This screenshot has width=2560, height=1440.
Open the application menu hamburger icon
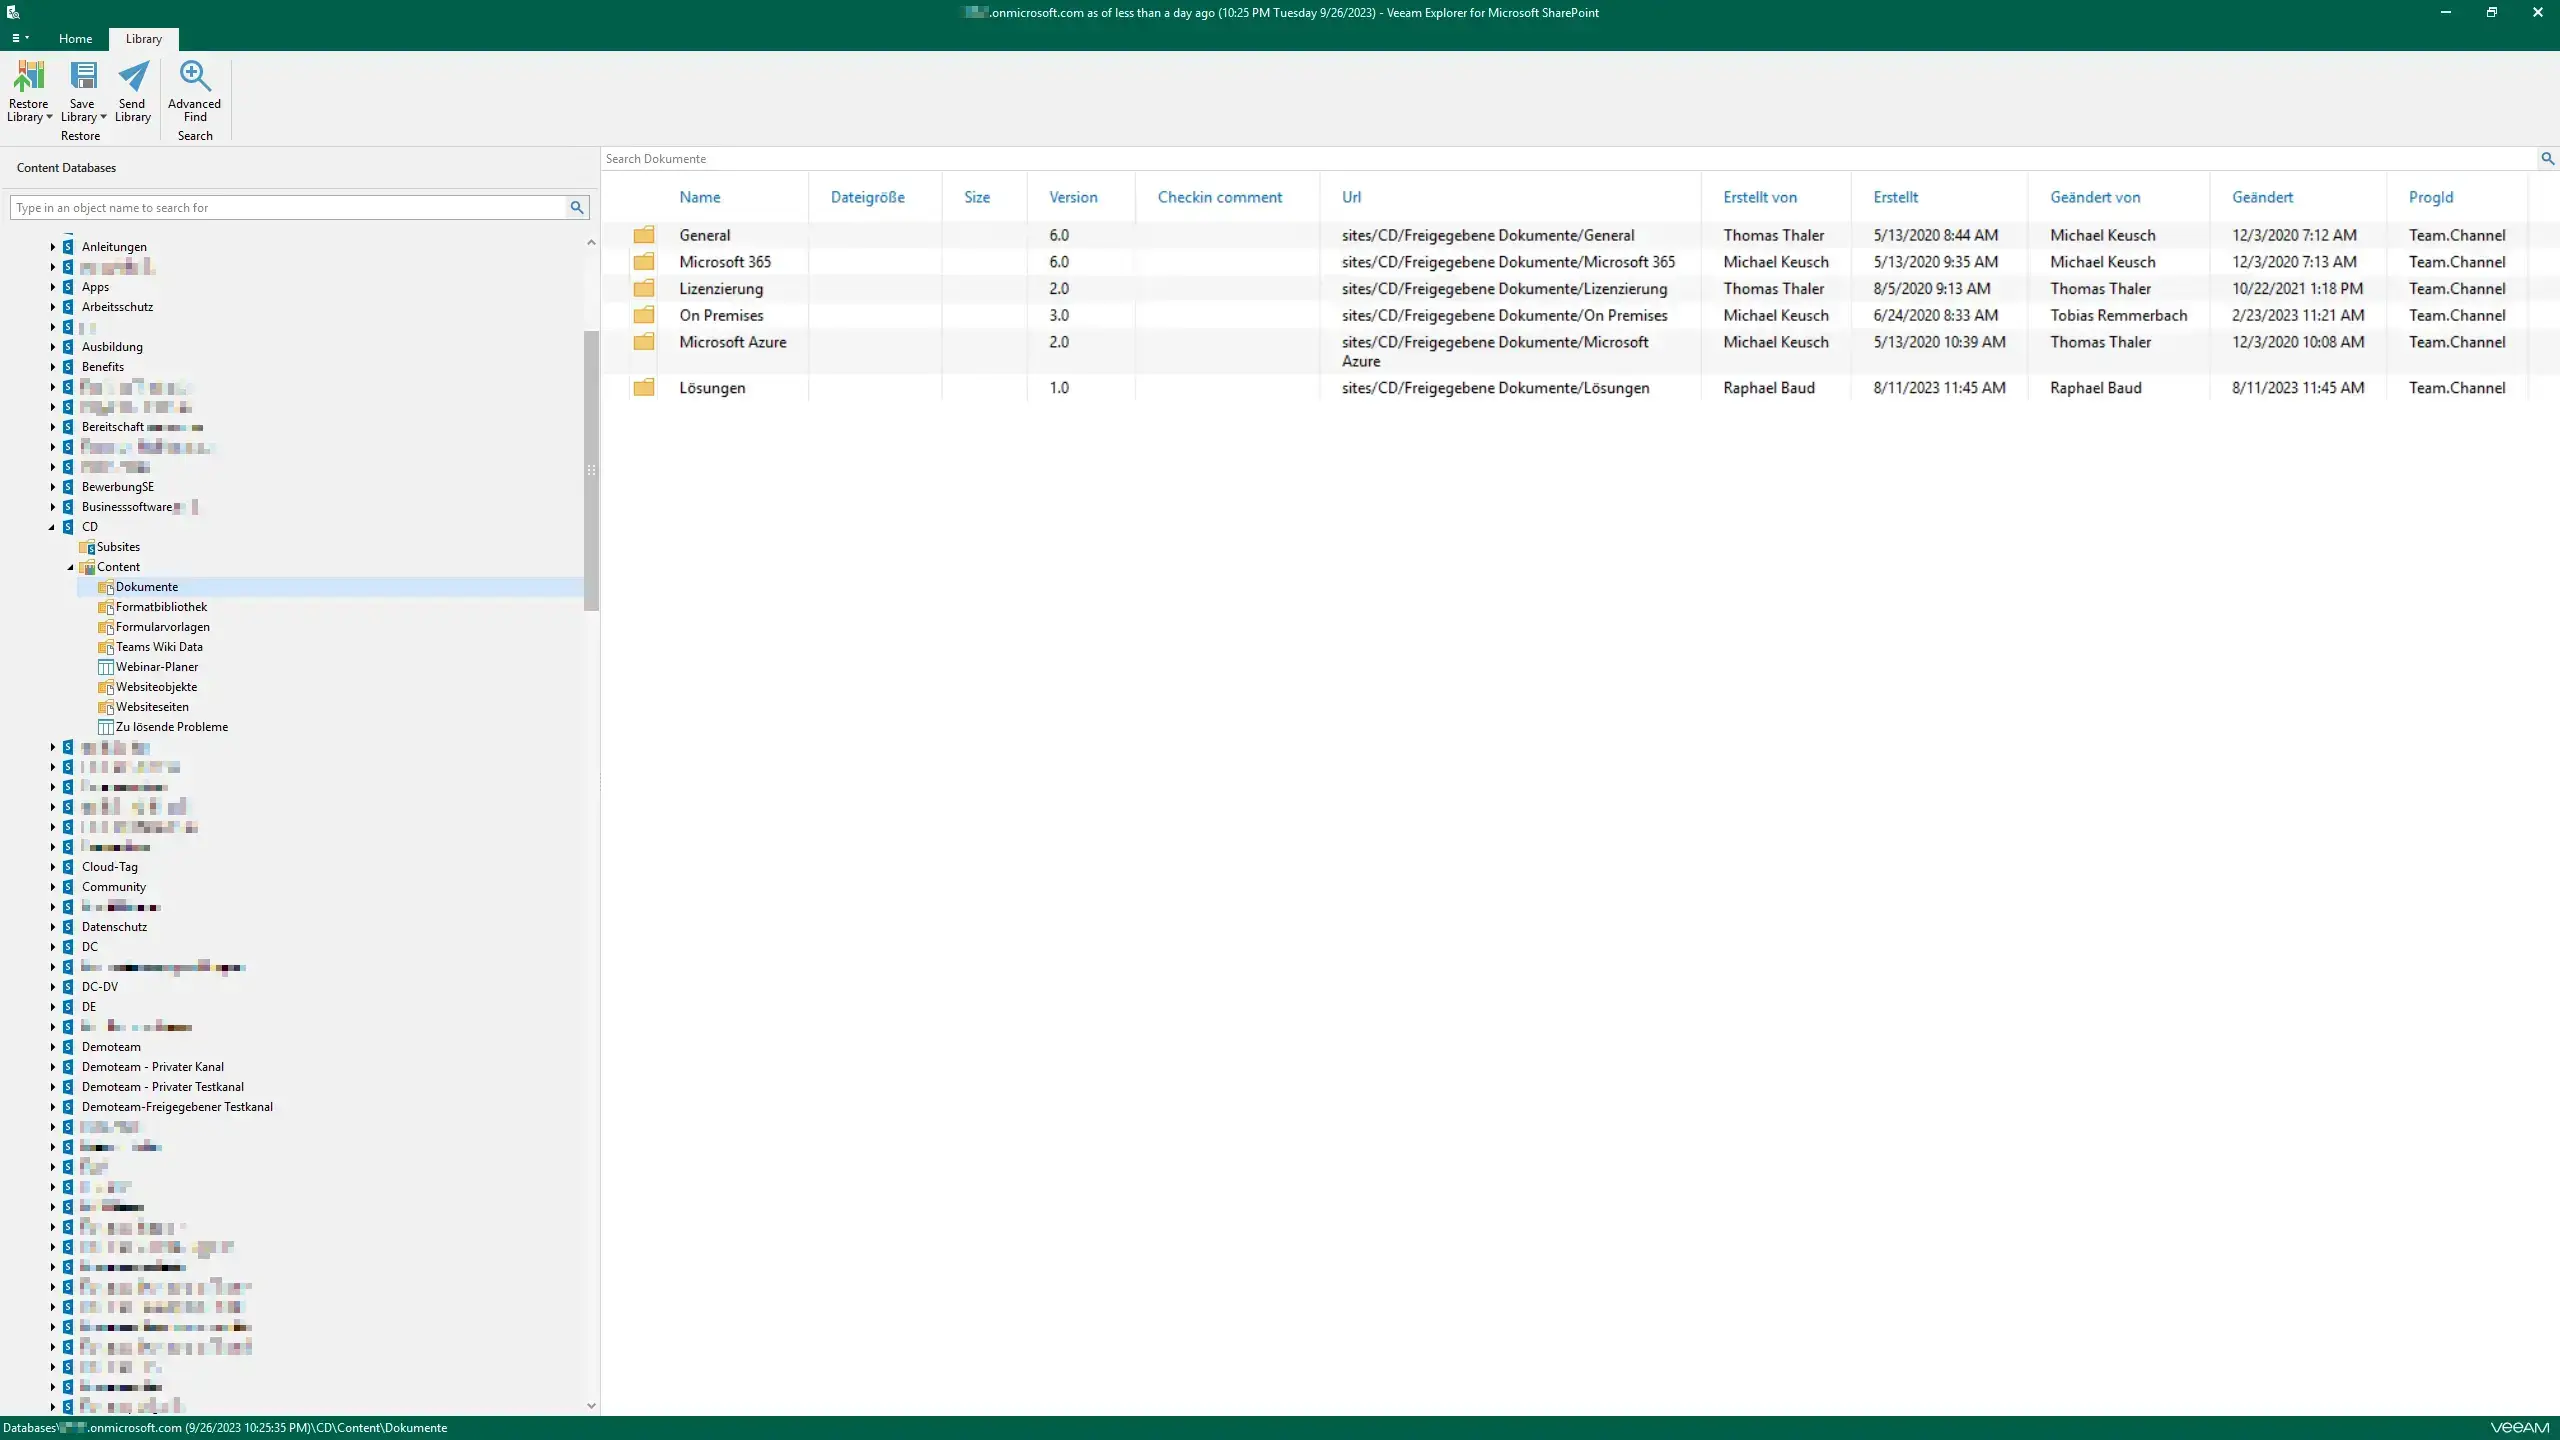tap(20, 38)
